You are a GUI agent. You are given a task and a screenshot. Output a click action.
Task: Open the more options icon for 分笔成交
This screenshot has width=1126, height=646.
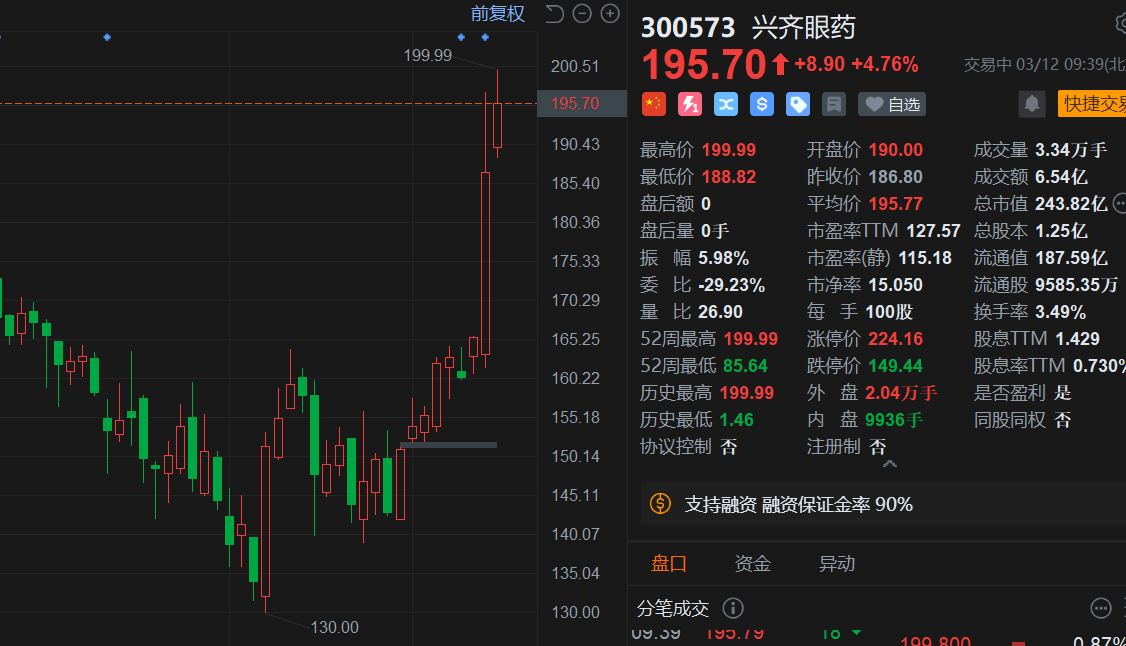click(1101, 609)
